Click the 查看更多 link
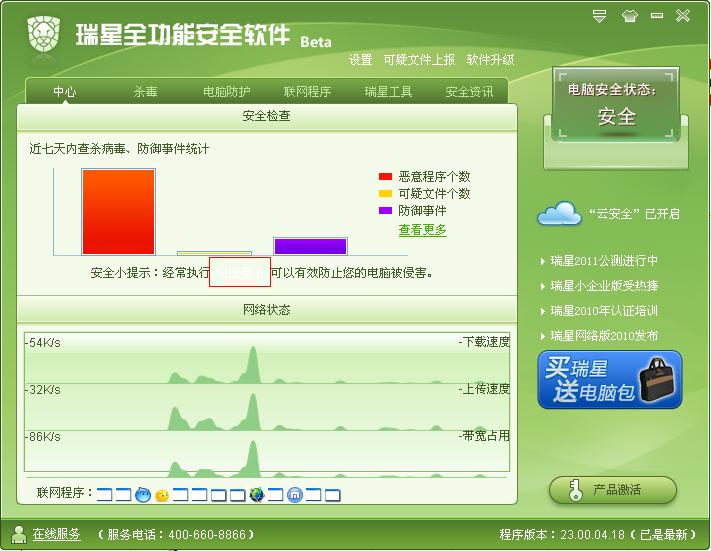The image size is (711, 551). click(x=422, y=230)
